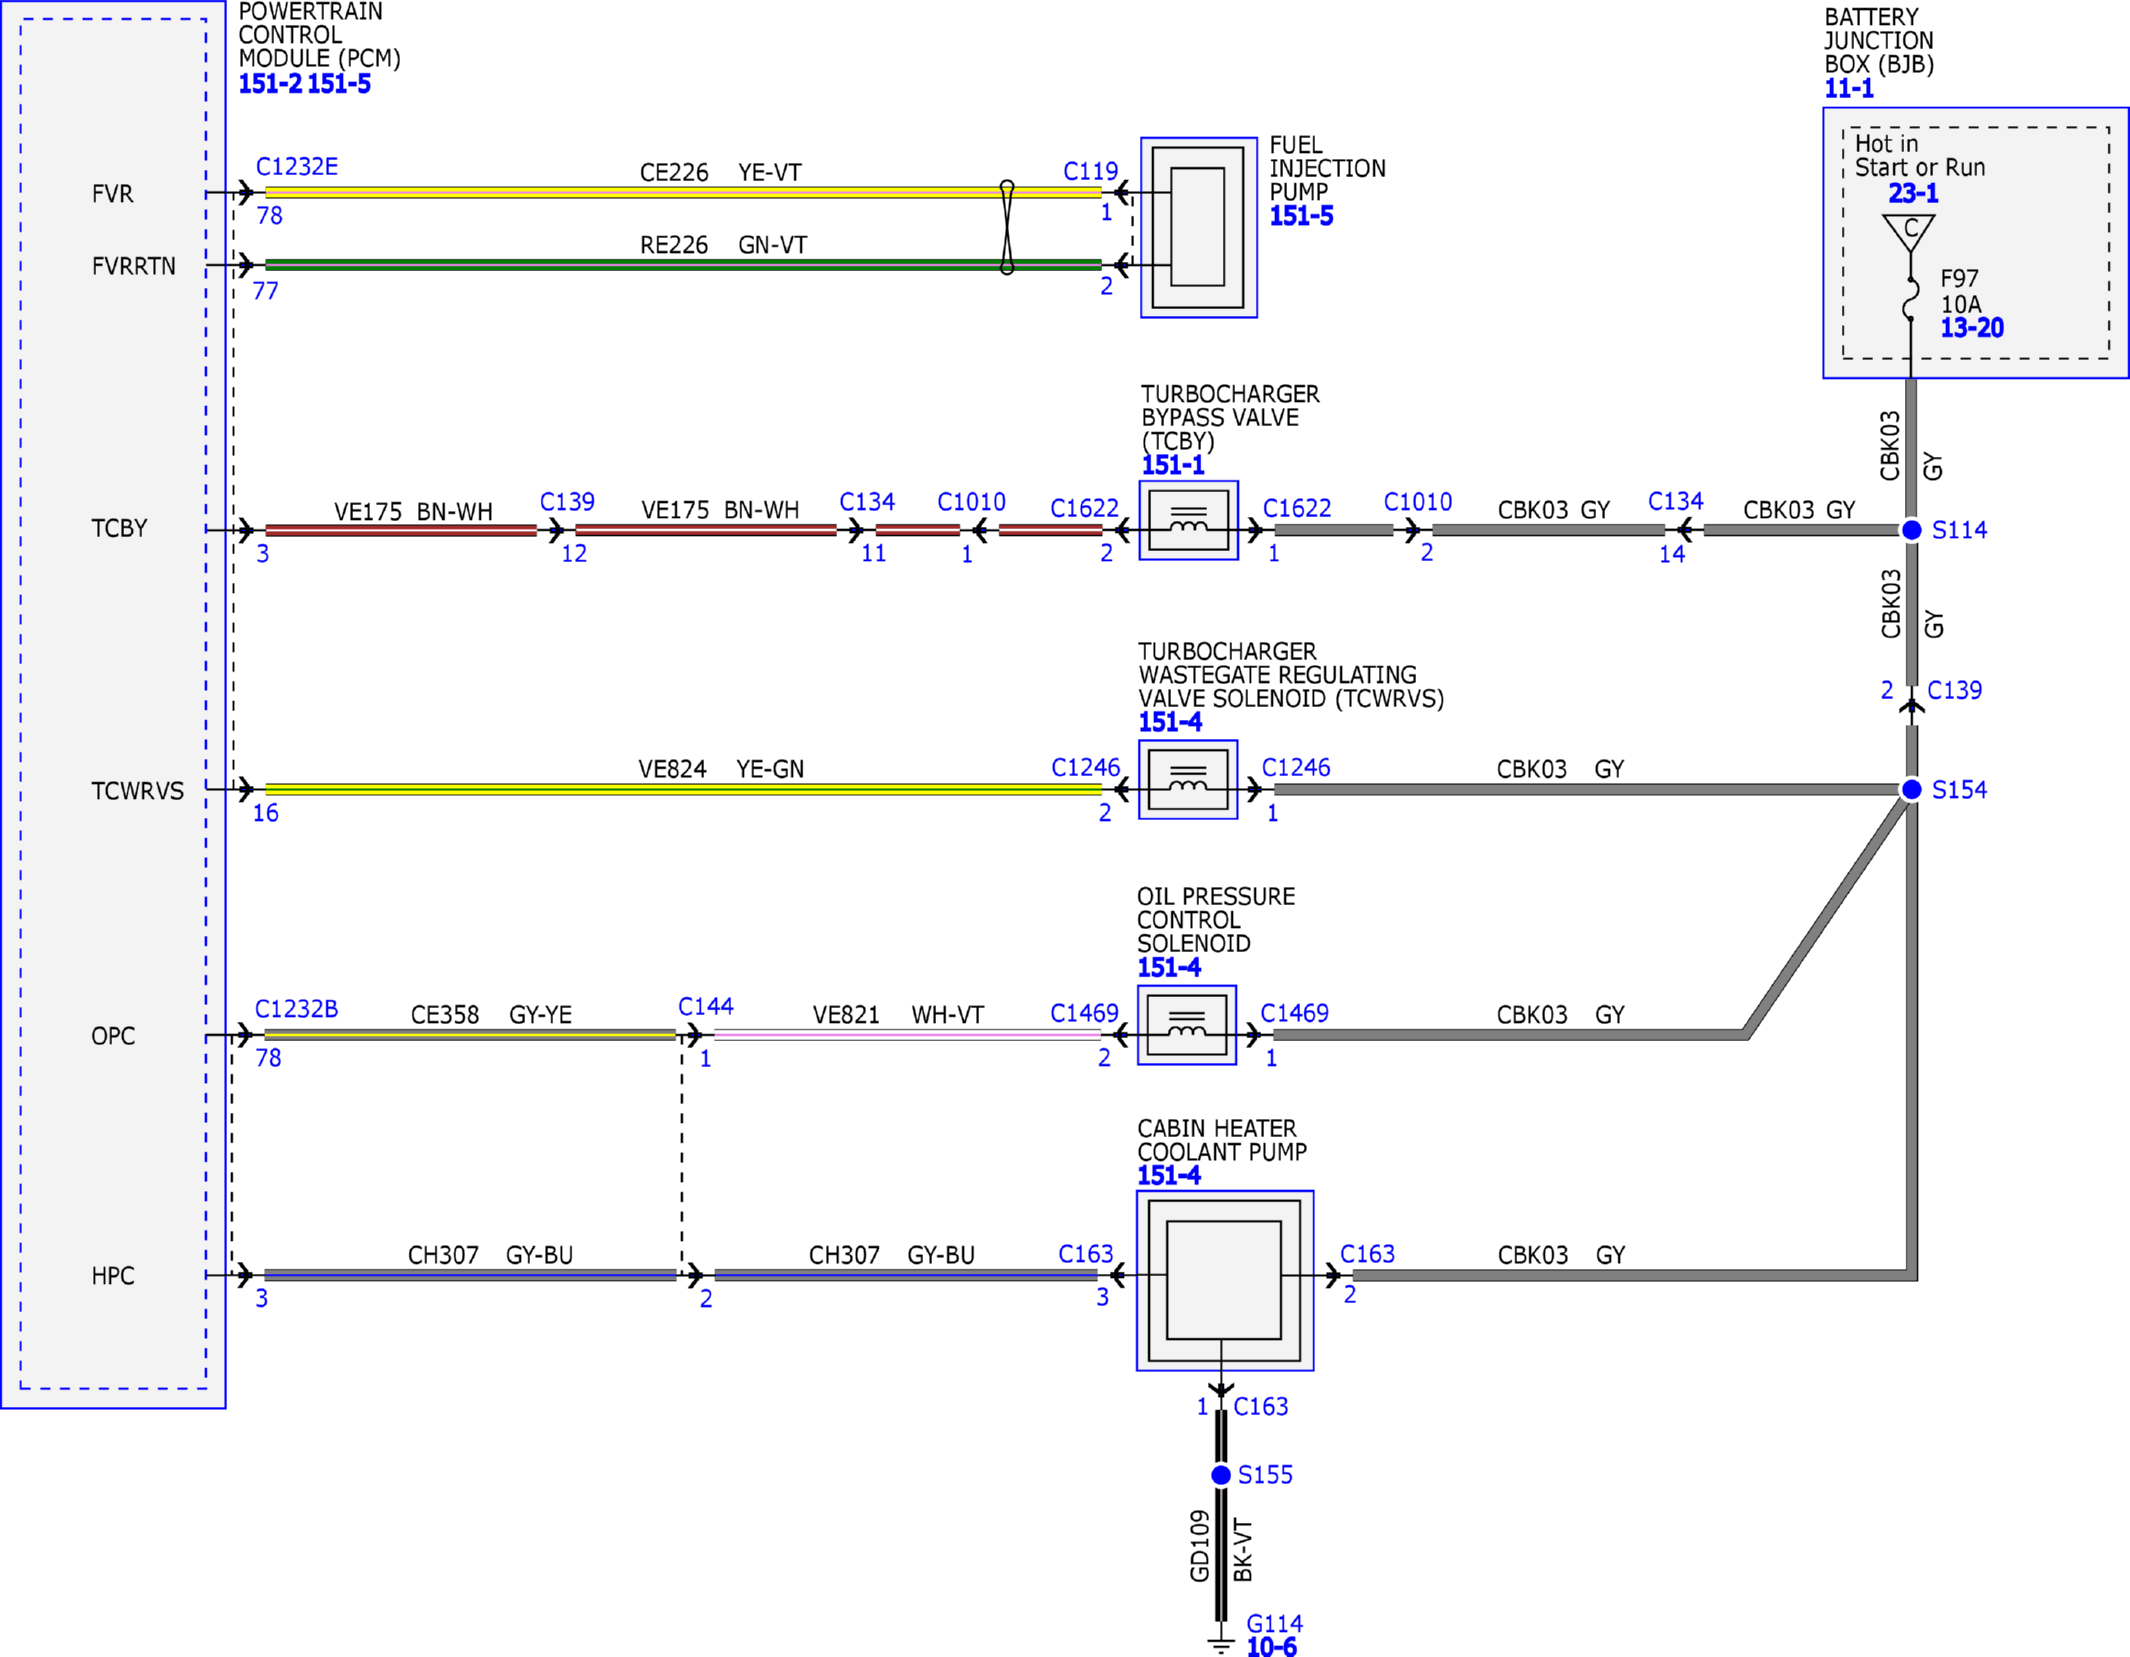This screenshot has height=1657, width=2130.
Task: Click wire label VE821 WH-VT
Action: coord(898,1015)
